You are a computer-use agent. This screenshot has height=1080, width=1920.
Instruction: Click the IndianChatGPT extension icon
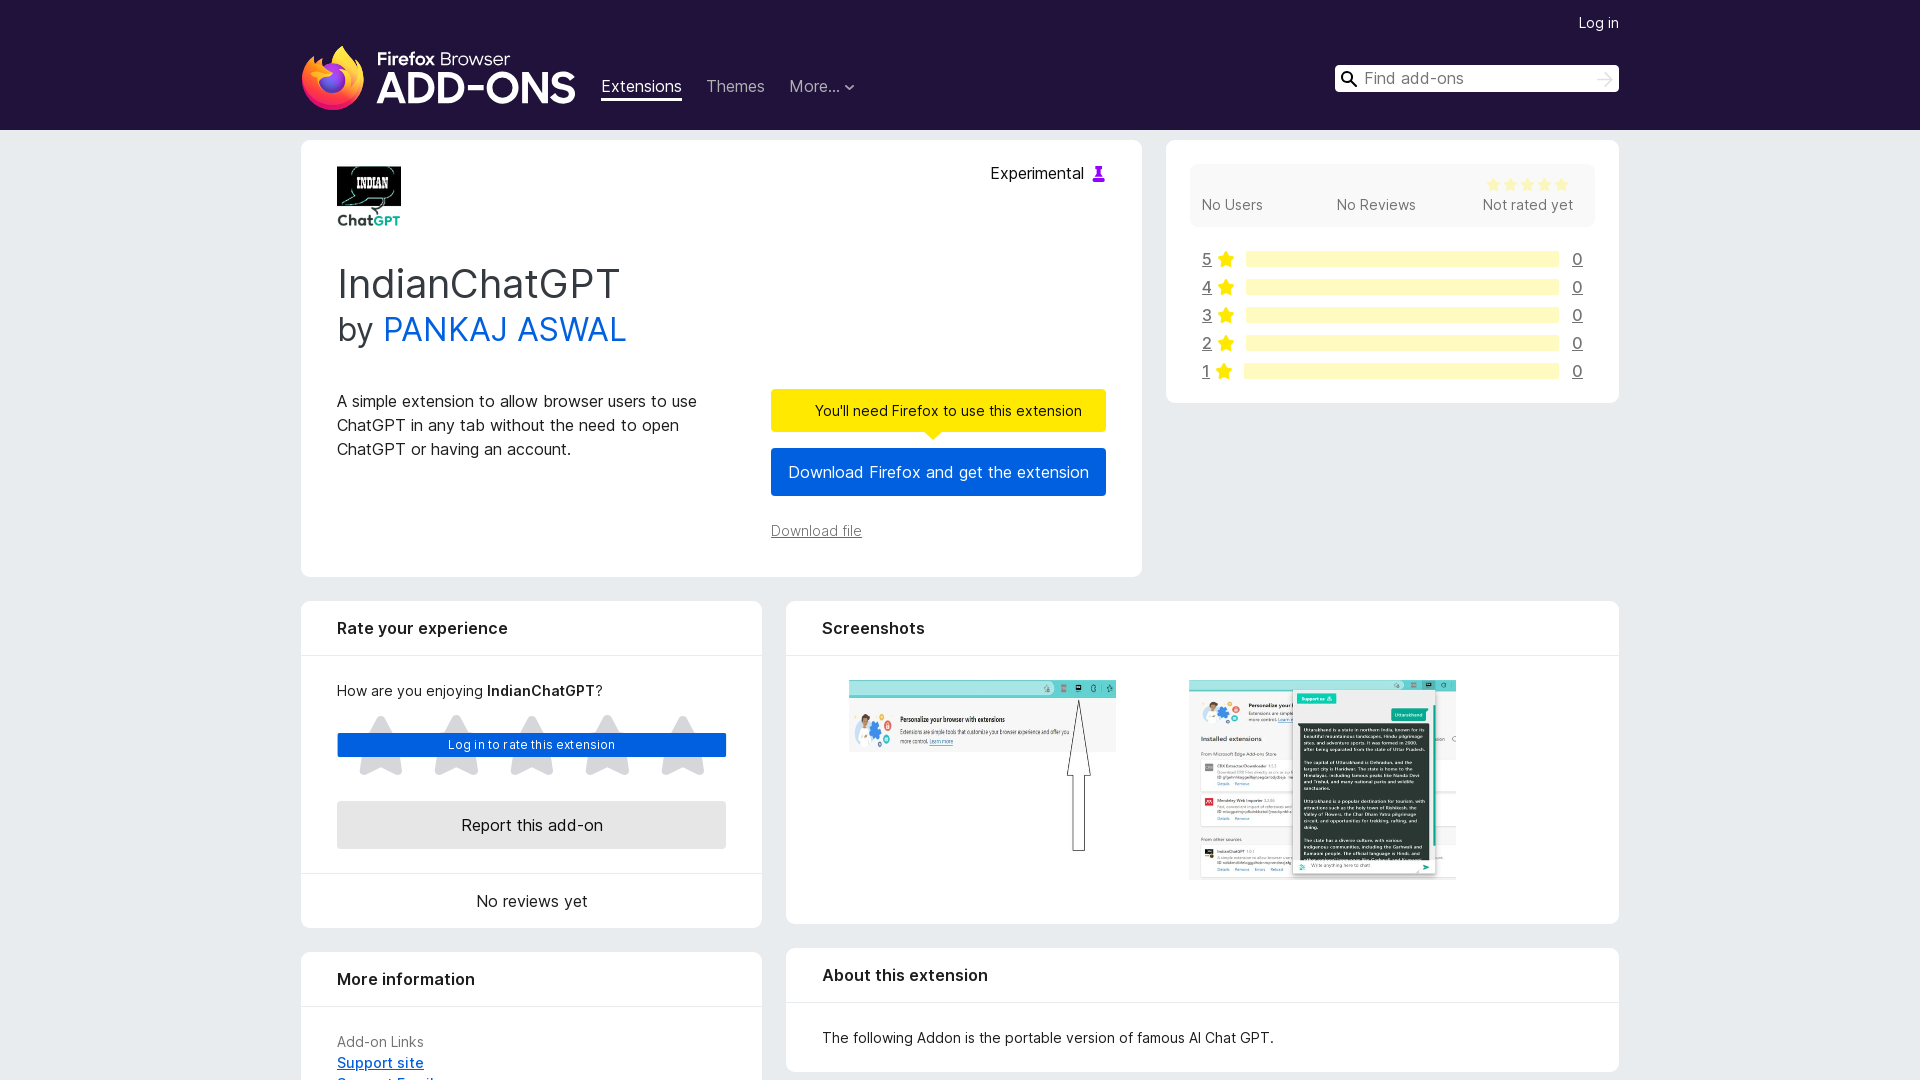pos(369,196)
